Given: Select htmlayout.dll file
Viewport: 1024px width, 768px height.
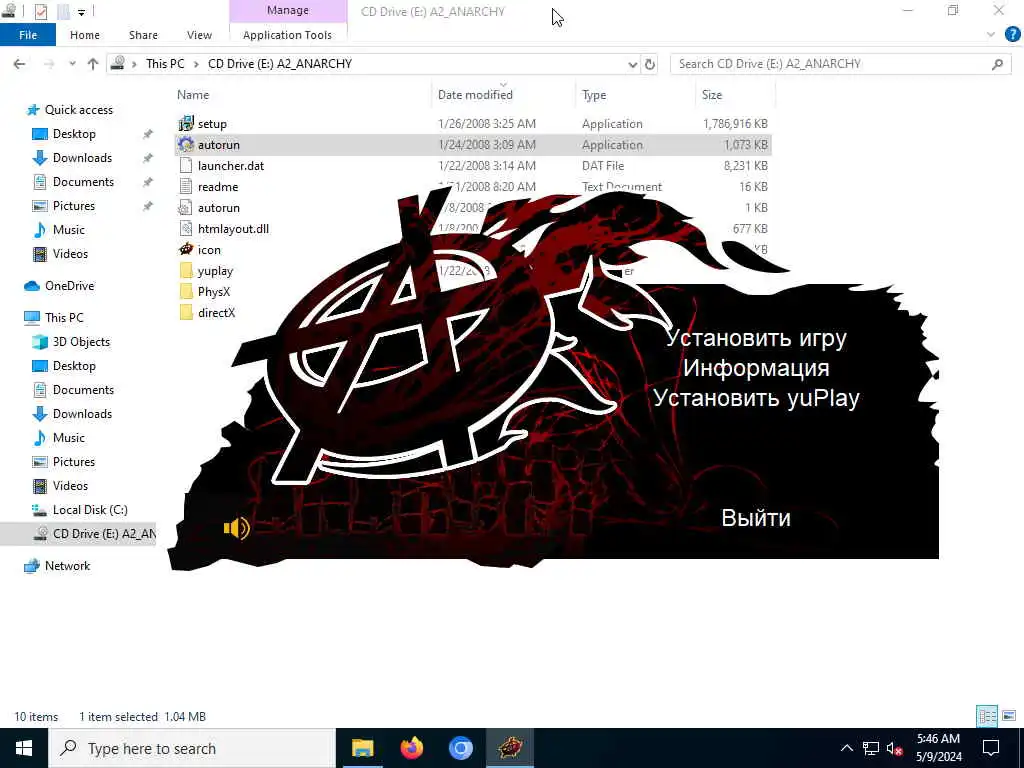Looking at the screenshot, I should click(233, 229).
